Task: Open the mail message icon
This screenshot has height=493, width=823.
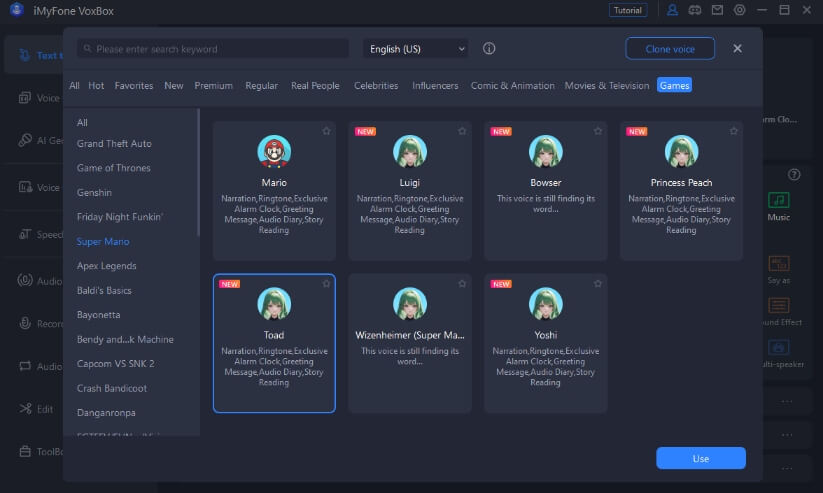Action: click(x=717, y=10)
